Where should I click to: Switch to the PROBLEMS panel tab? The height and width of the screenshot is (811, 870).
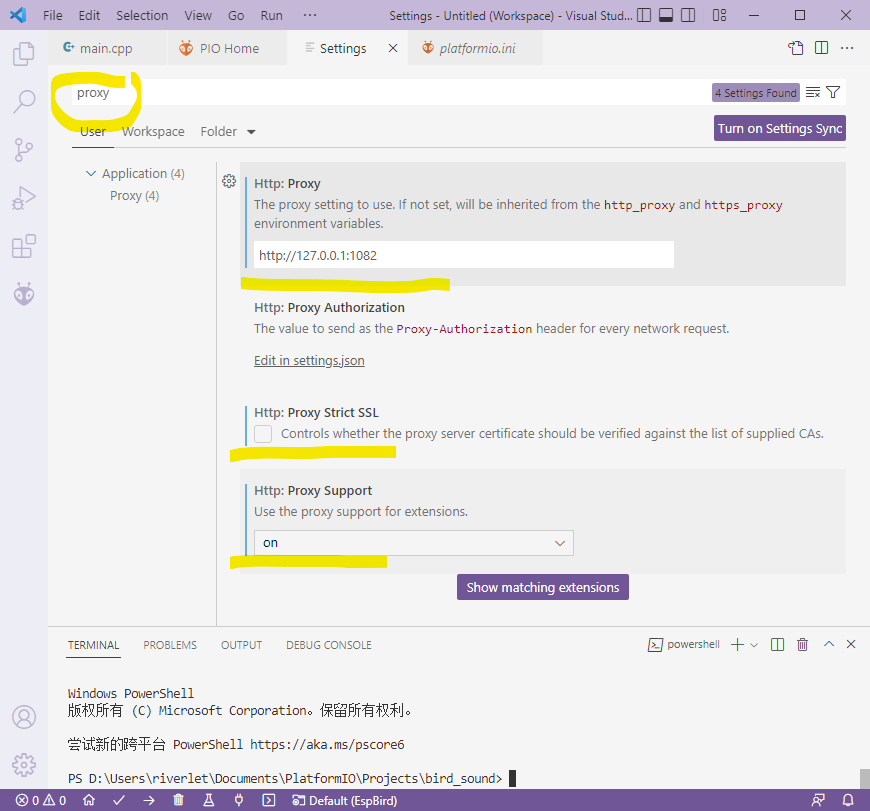[x=170, y=645]
